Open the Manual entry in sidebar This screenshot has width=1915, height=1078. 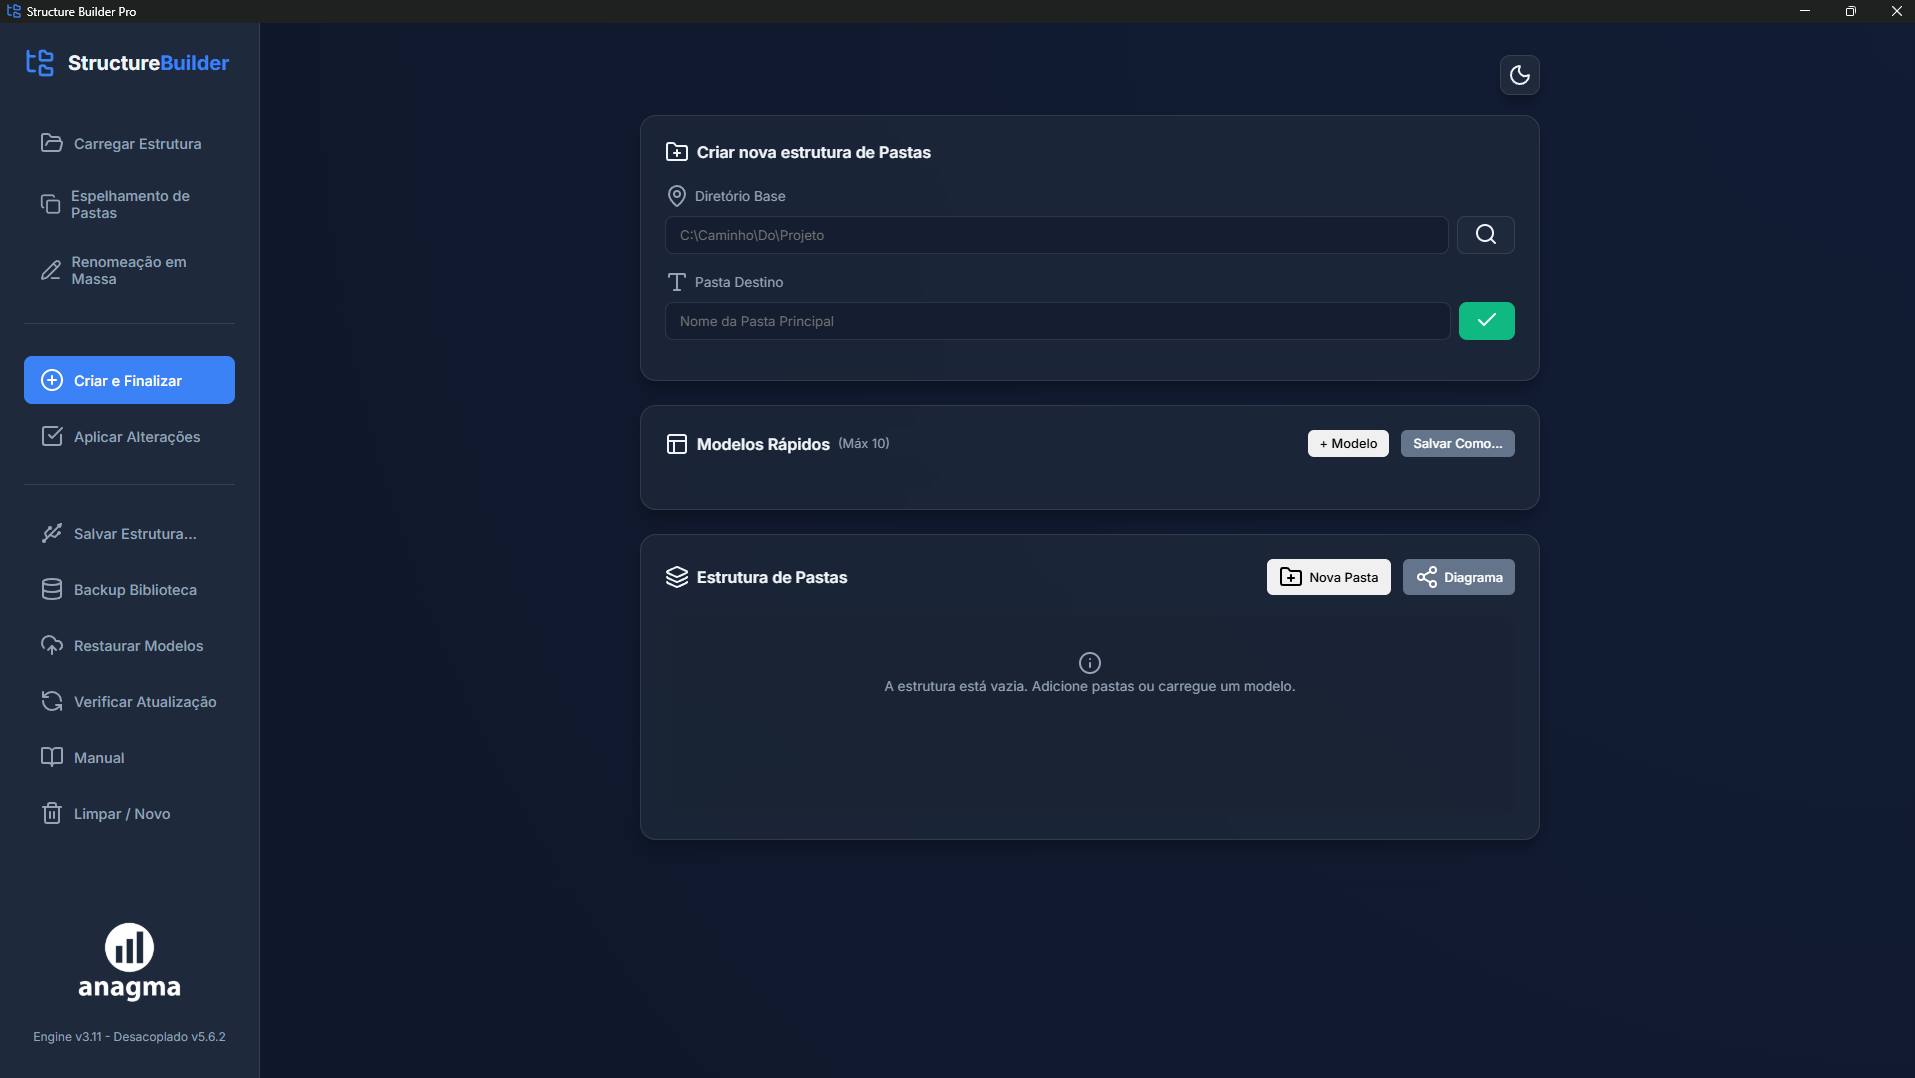coord(129,757)
